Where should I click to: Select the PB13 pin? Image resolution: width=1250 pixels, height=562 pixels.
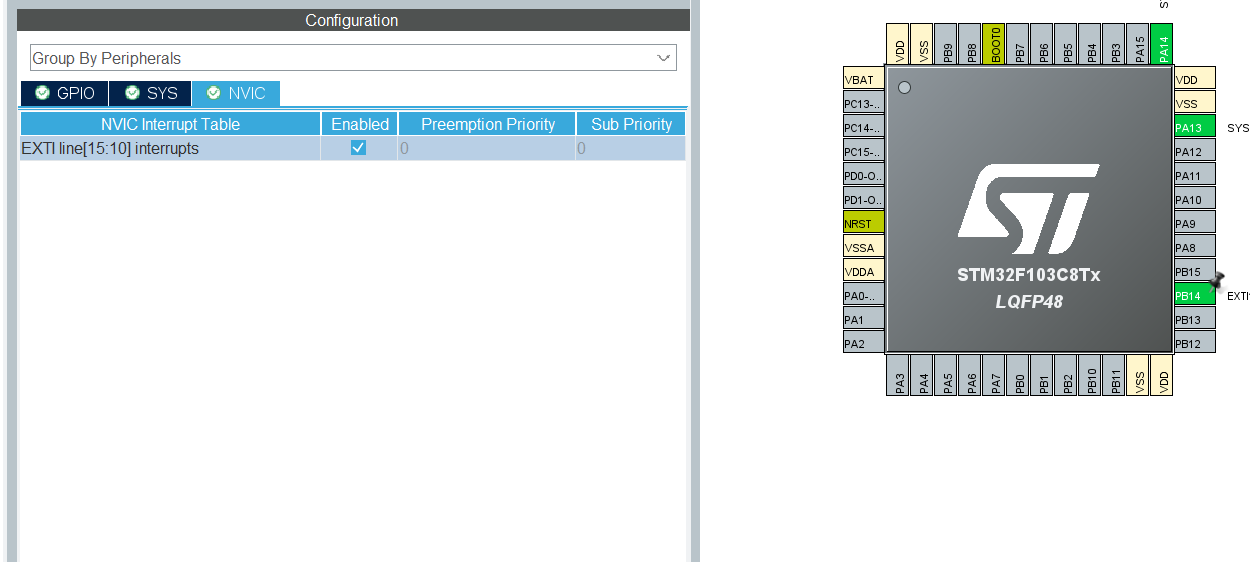[1195, 319]
